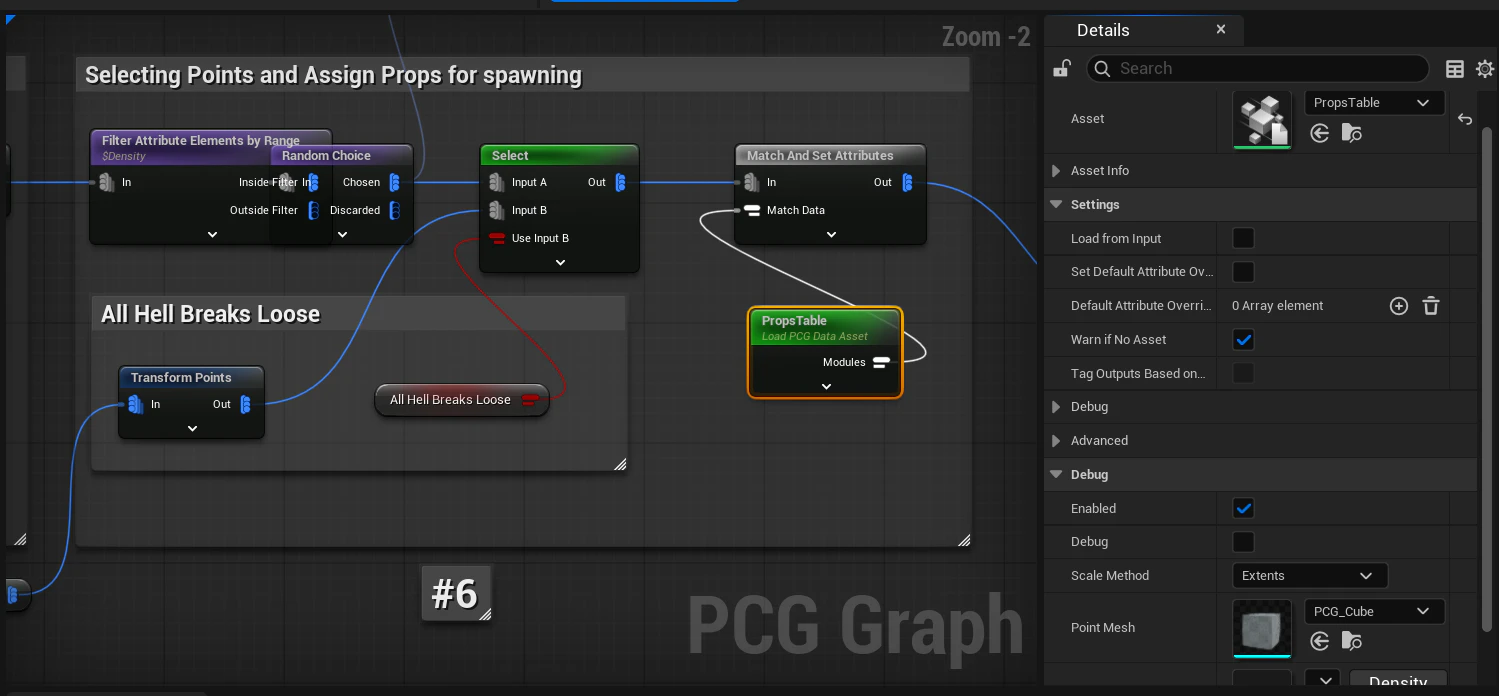
Task: Click the Match Data pin
Action: pos(751,210)
